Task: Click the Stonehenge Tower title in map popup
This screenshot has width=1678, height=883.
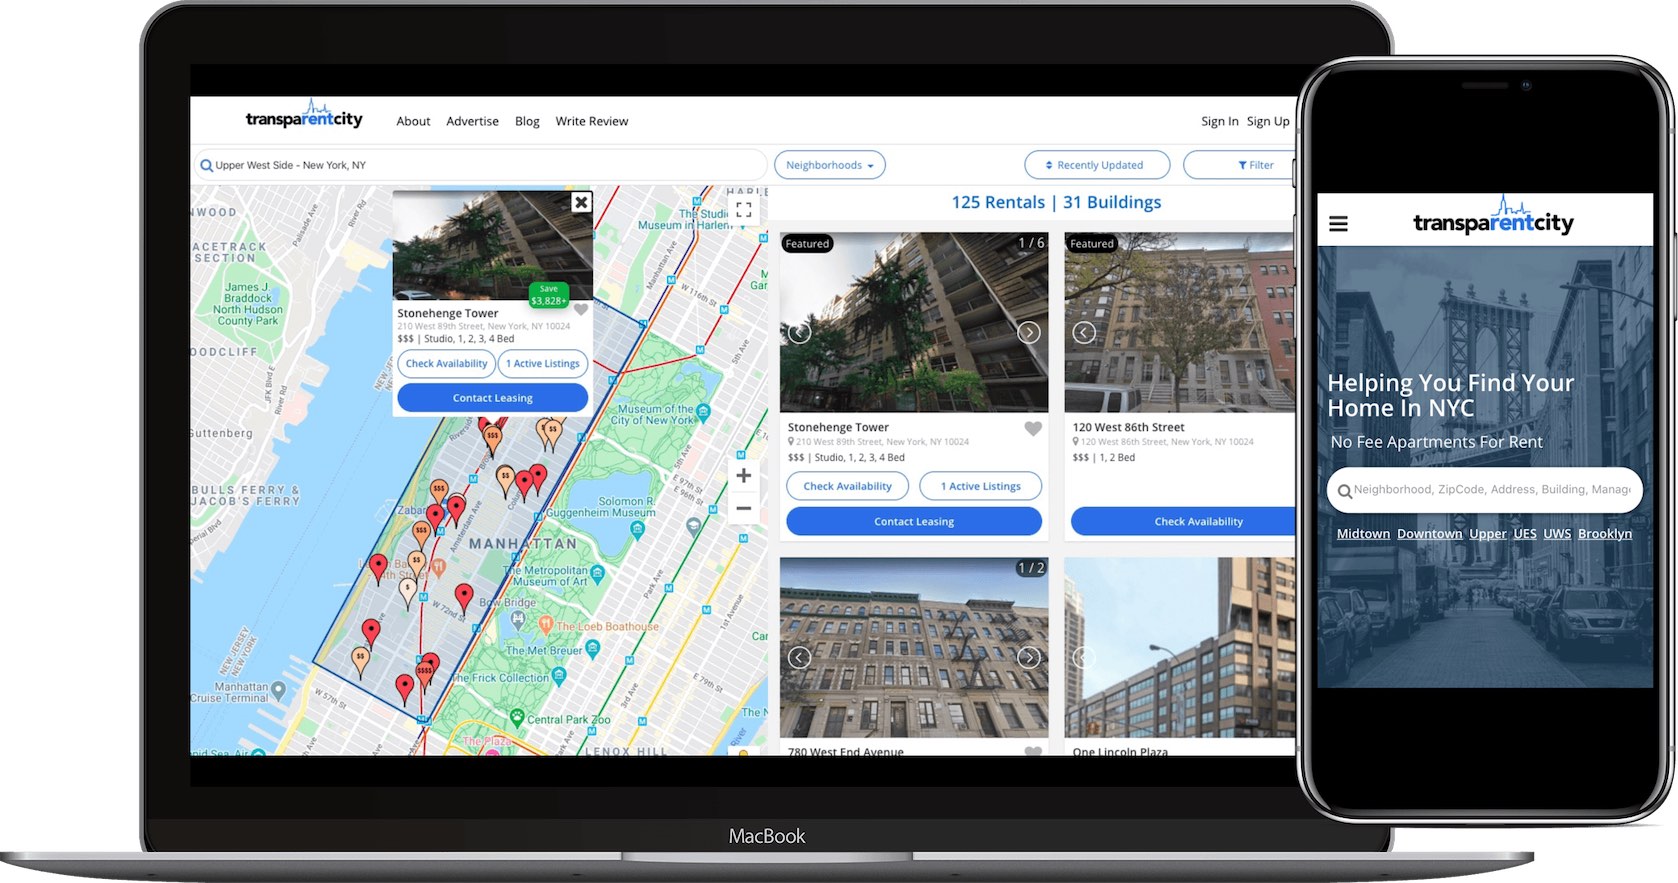Action: pos(447,313)
